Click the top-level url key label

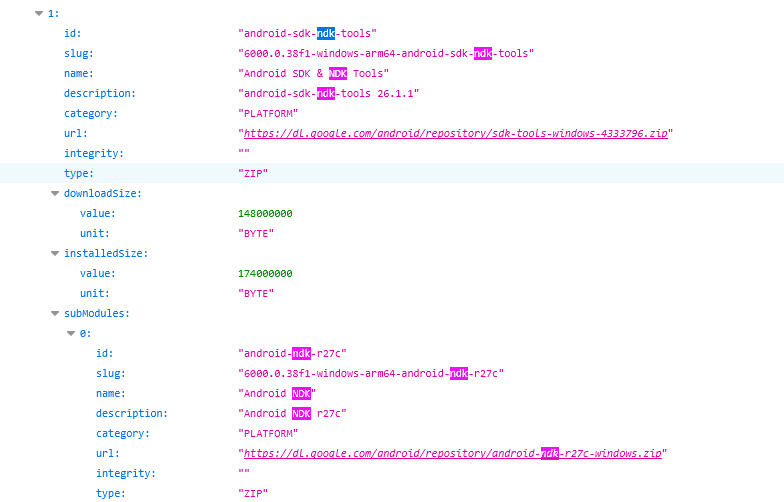point(76,134)
